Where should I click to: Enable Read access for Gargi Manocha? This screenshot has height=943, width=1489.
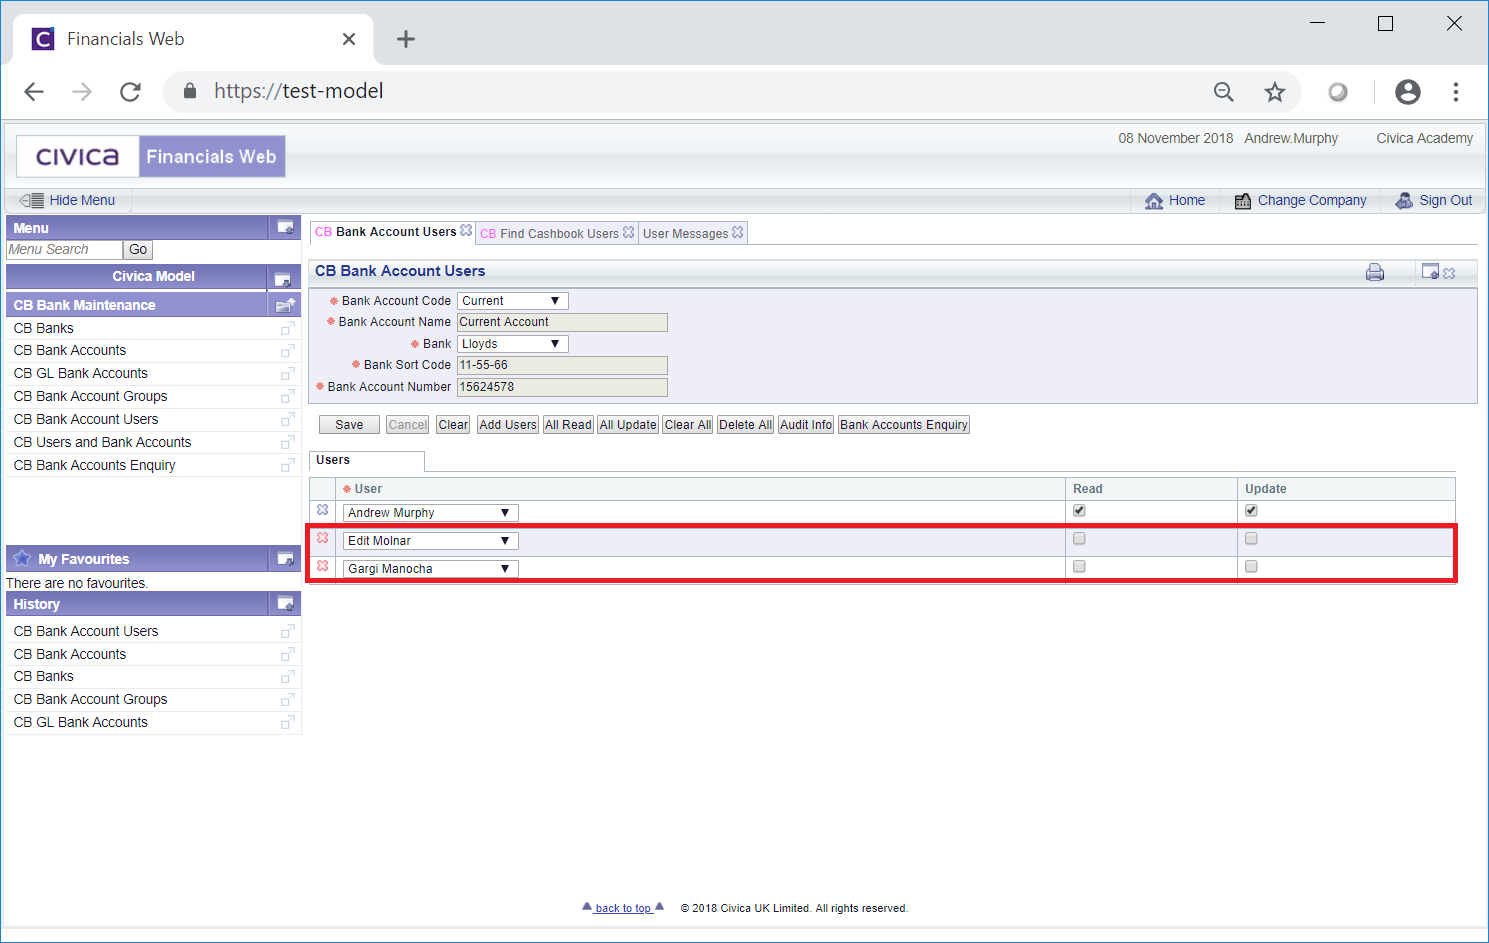[1079, 566]
